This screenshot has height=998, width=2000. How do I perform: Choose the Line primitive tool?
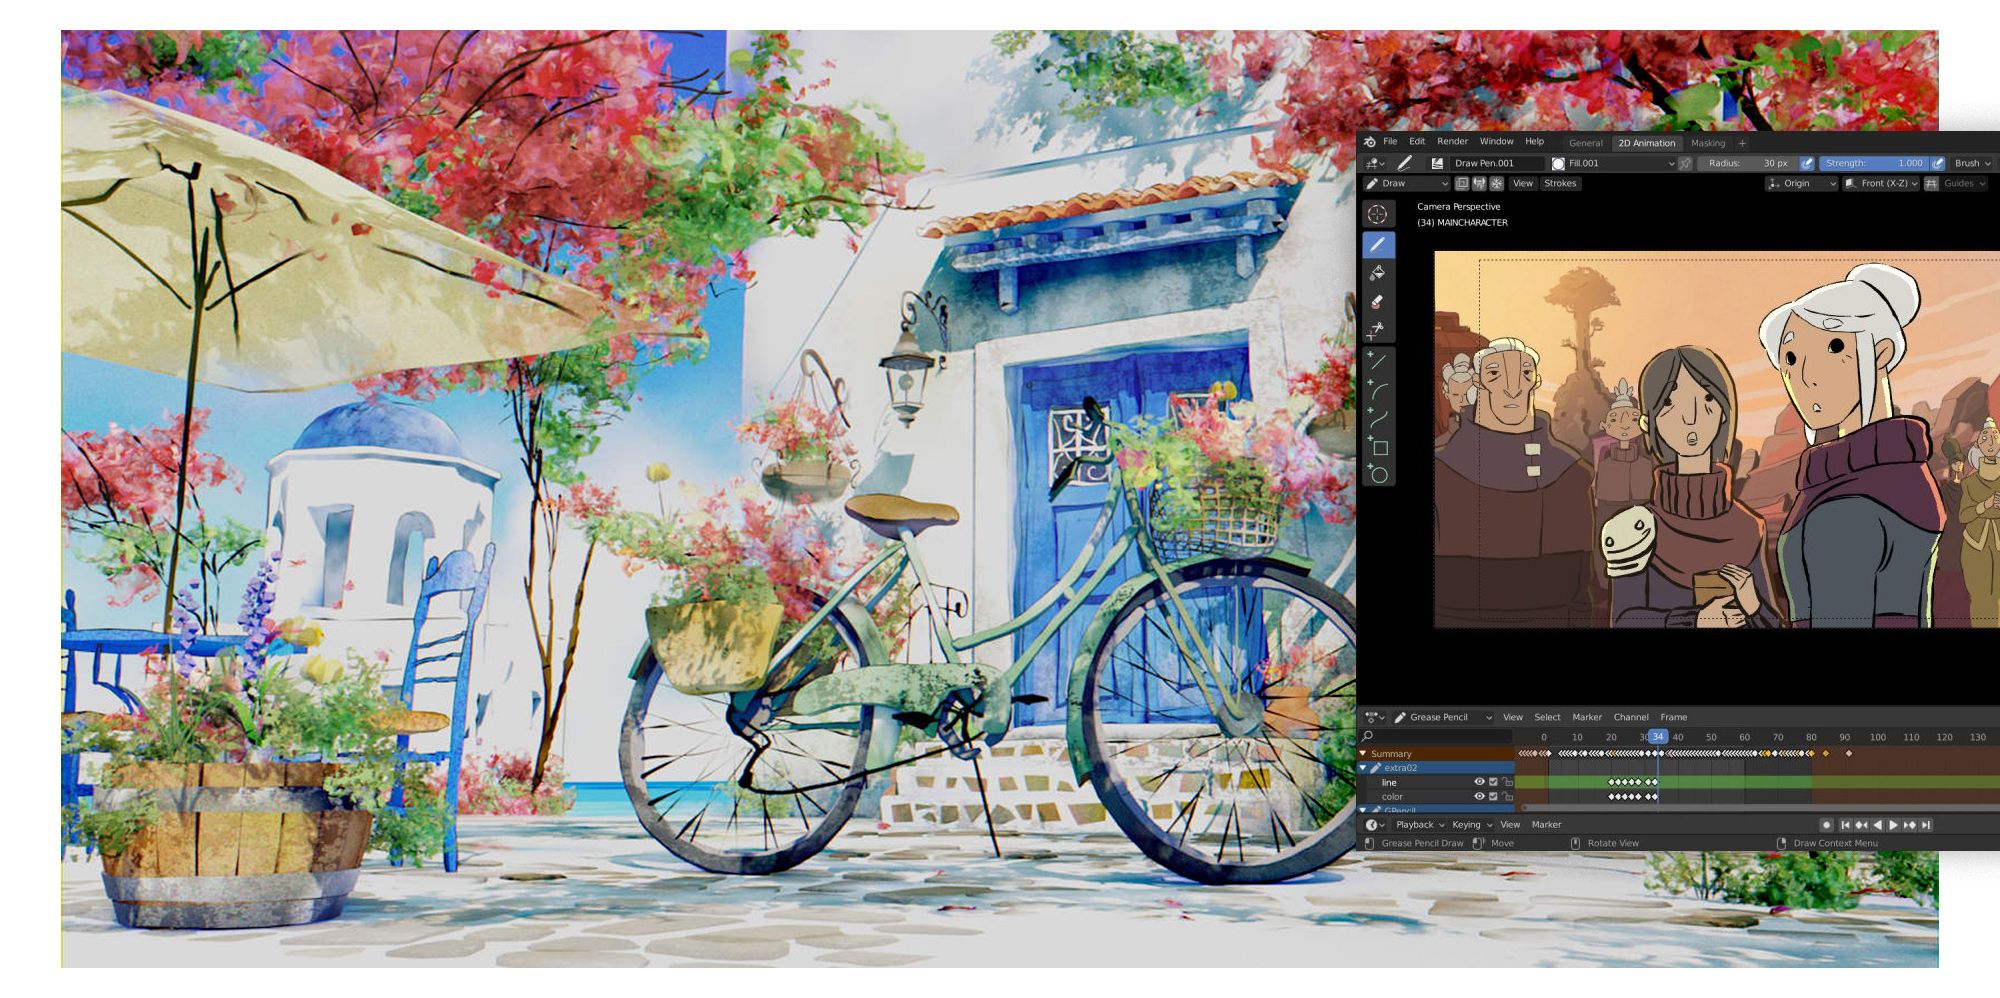(x=1378, y=362)
